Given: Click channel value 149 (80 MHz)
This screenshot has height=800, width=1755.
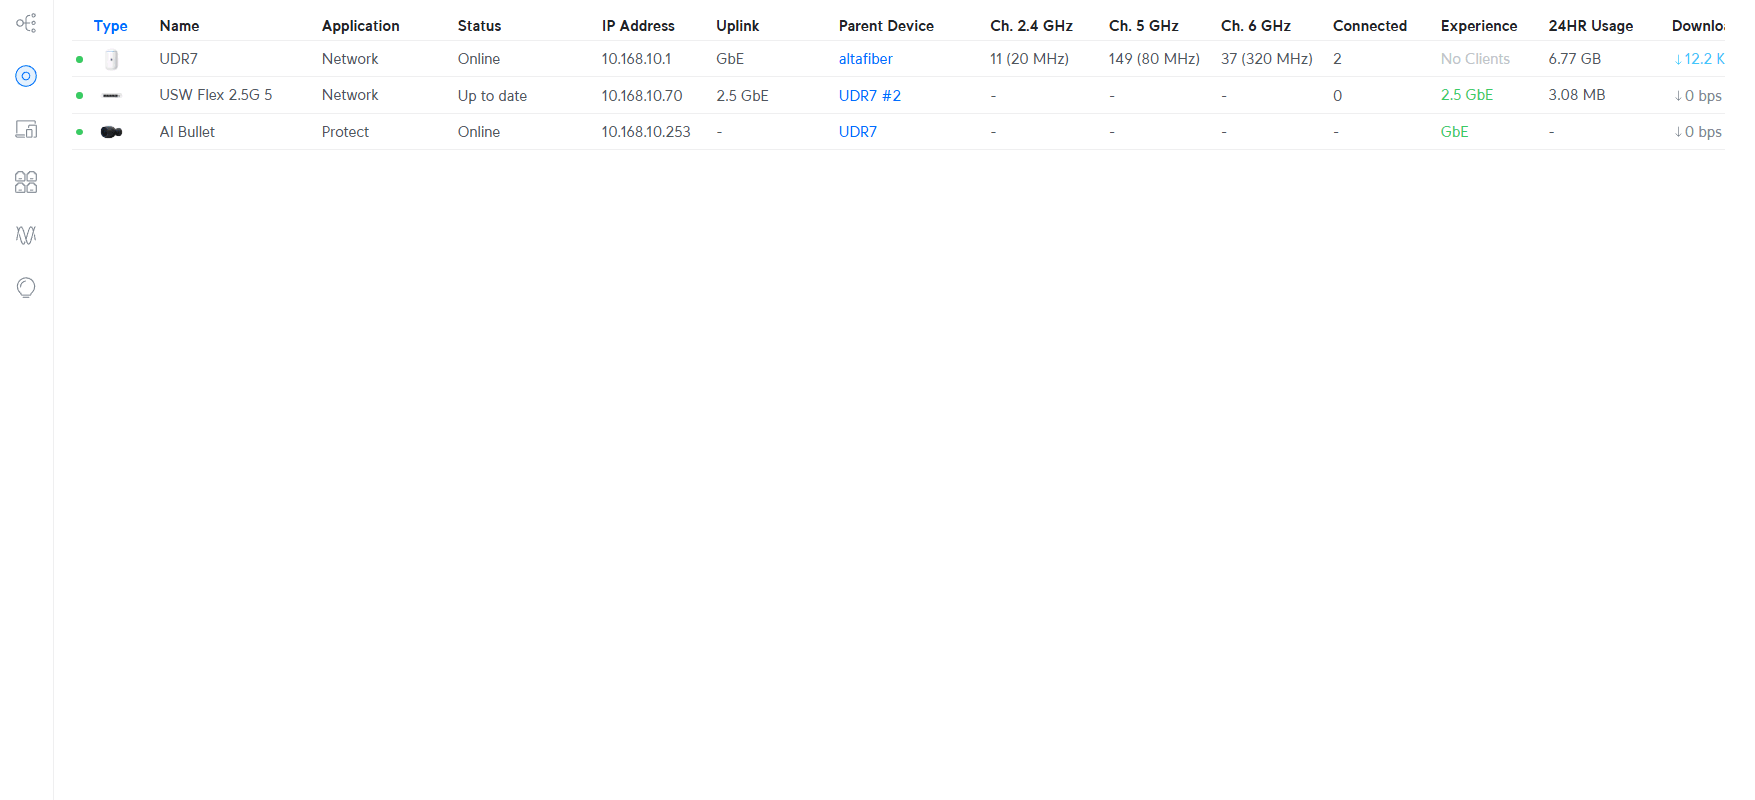Looking at the screenshot, I should (1154, 59).
